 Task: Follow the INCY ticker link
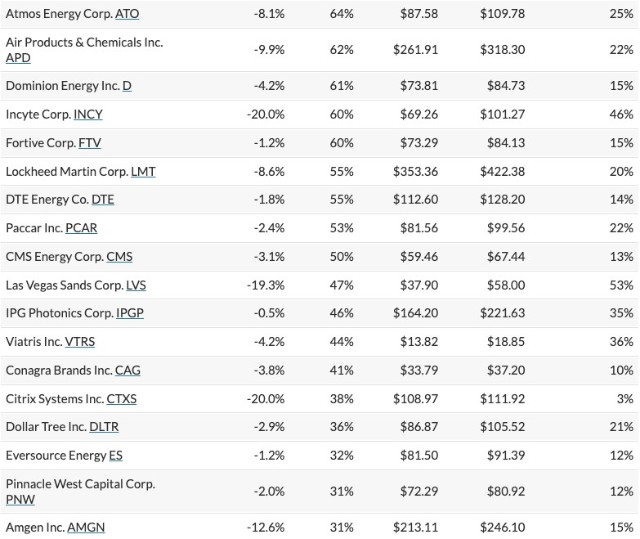click(88, 115)
